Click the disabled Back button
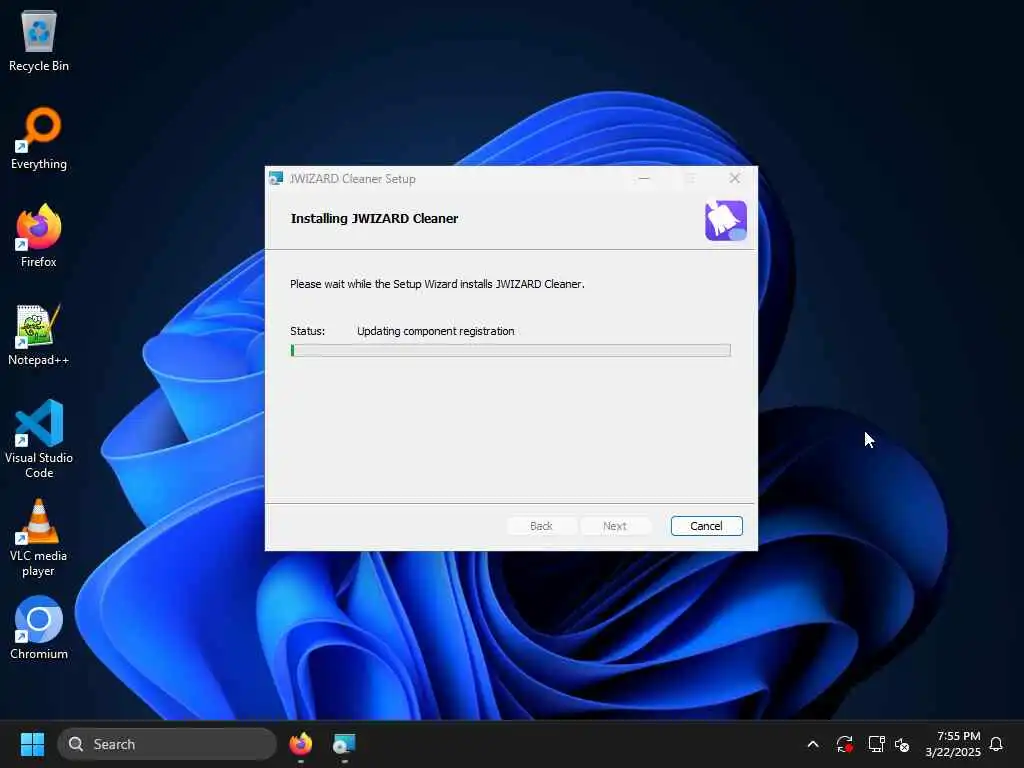 [x=541, y=526]
